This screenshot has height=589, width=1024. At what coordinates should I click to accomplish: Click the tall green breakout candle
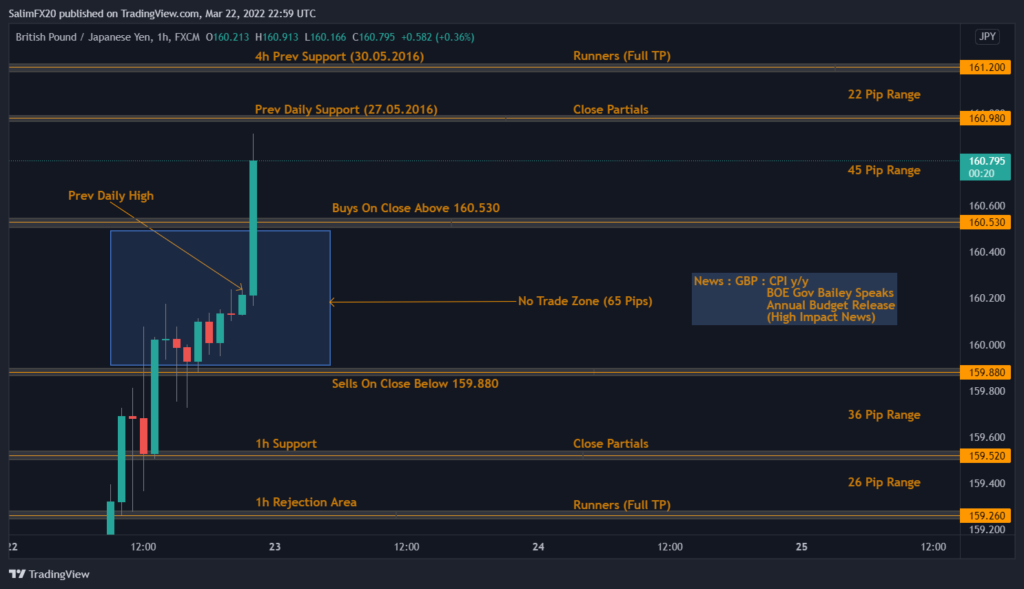253,228
